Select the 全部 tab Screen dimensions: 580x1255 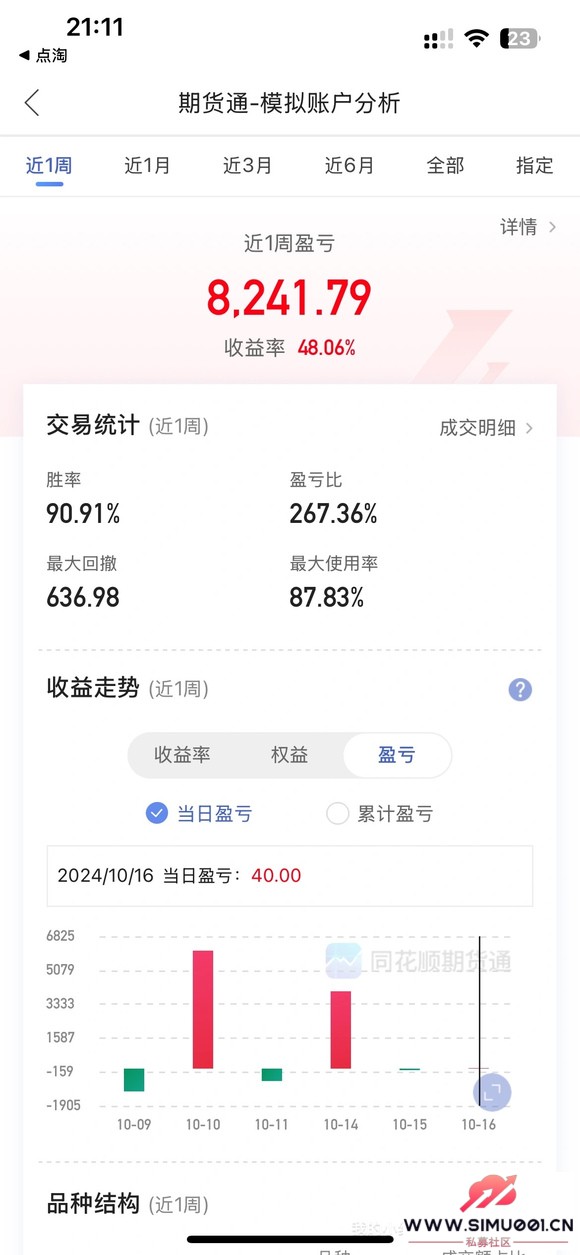click(445, 166)
